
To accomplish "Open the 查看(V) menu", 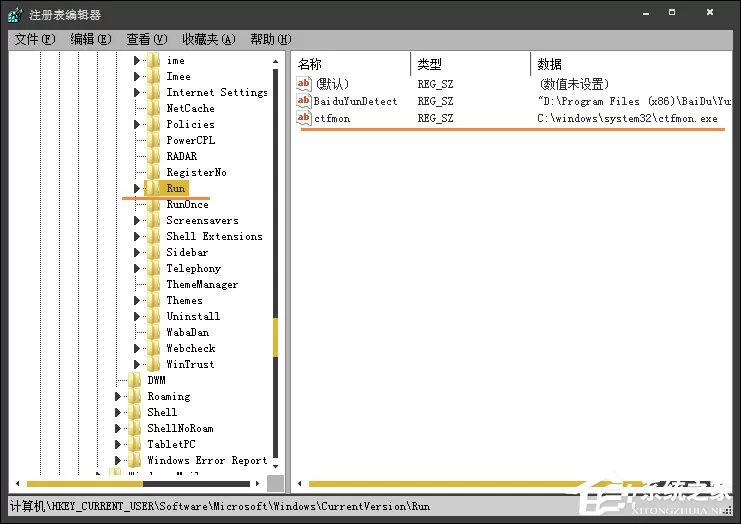I will 146,39.
